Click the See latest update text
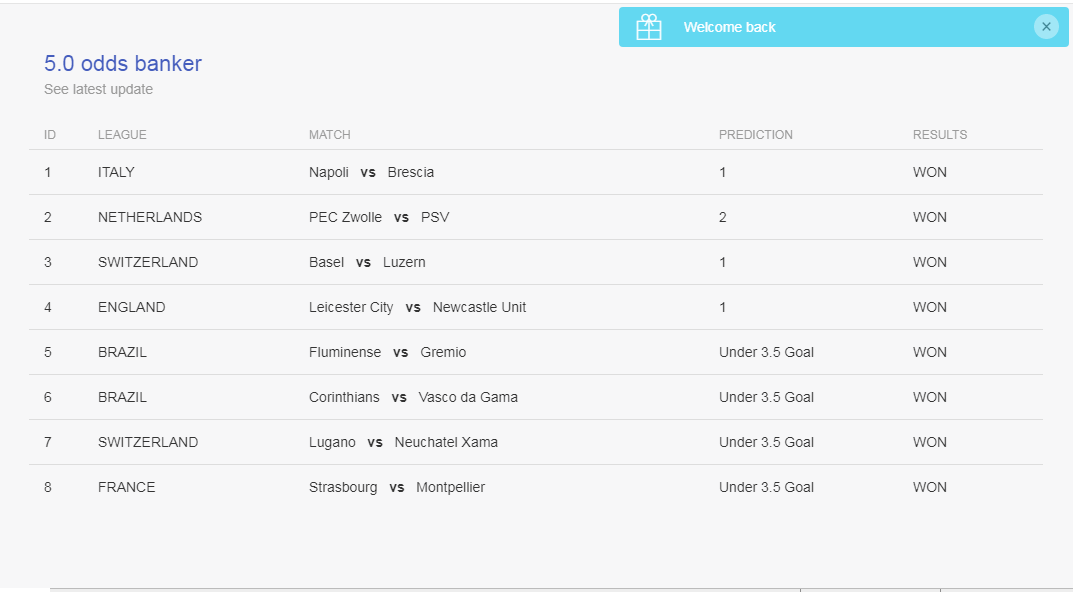 point(99,89)
